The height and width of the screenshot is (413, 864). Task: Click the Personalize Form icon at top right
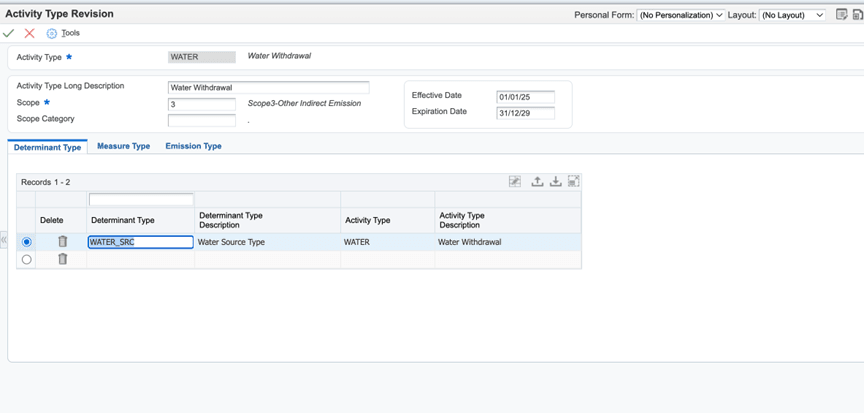point(841,15)
